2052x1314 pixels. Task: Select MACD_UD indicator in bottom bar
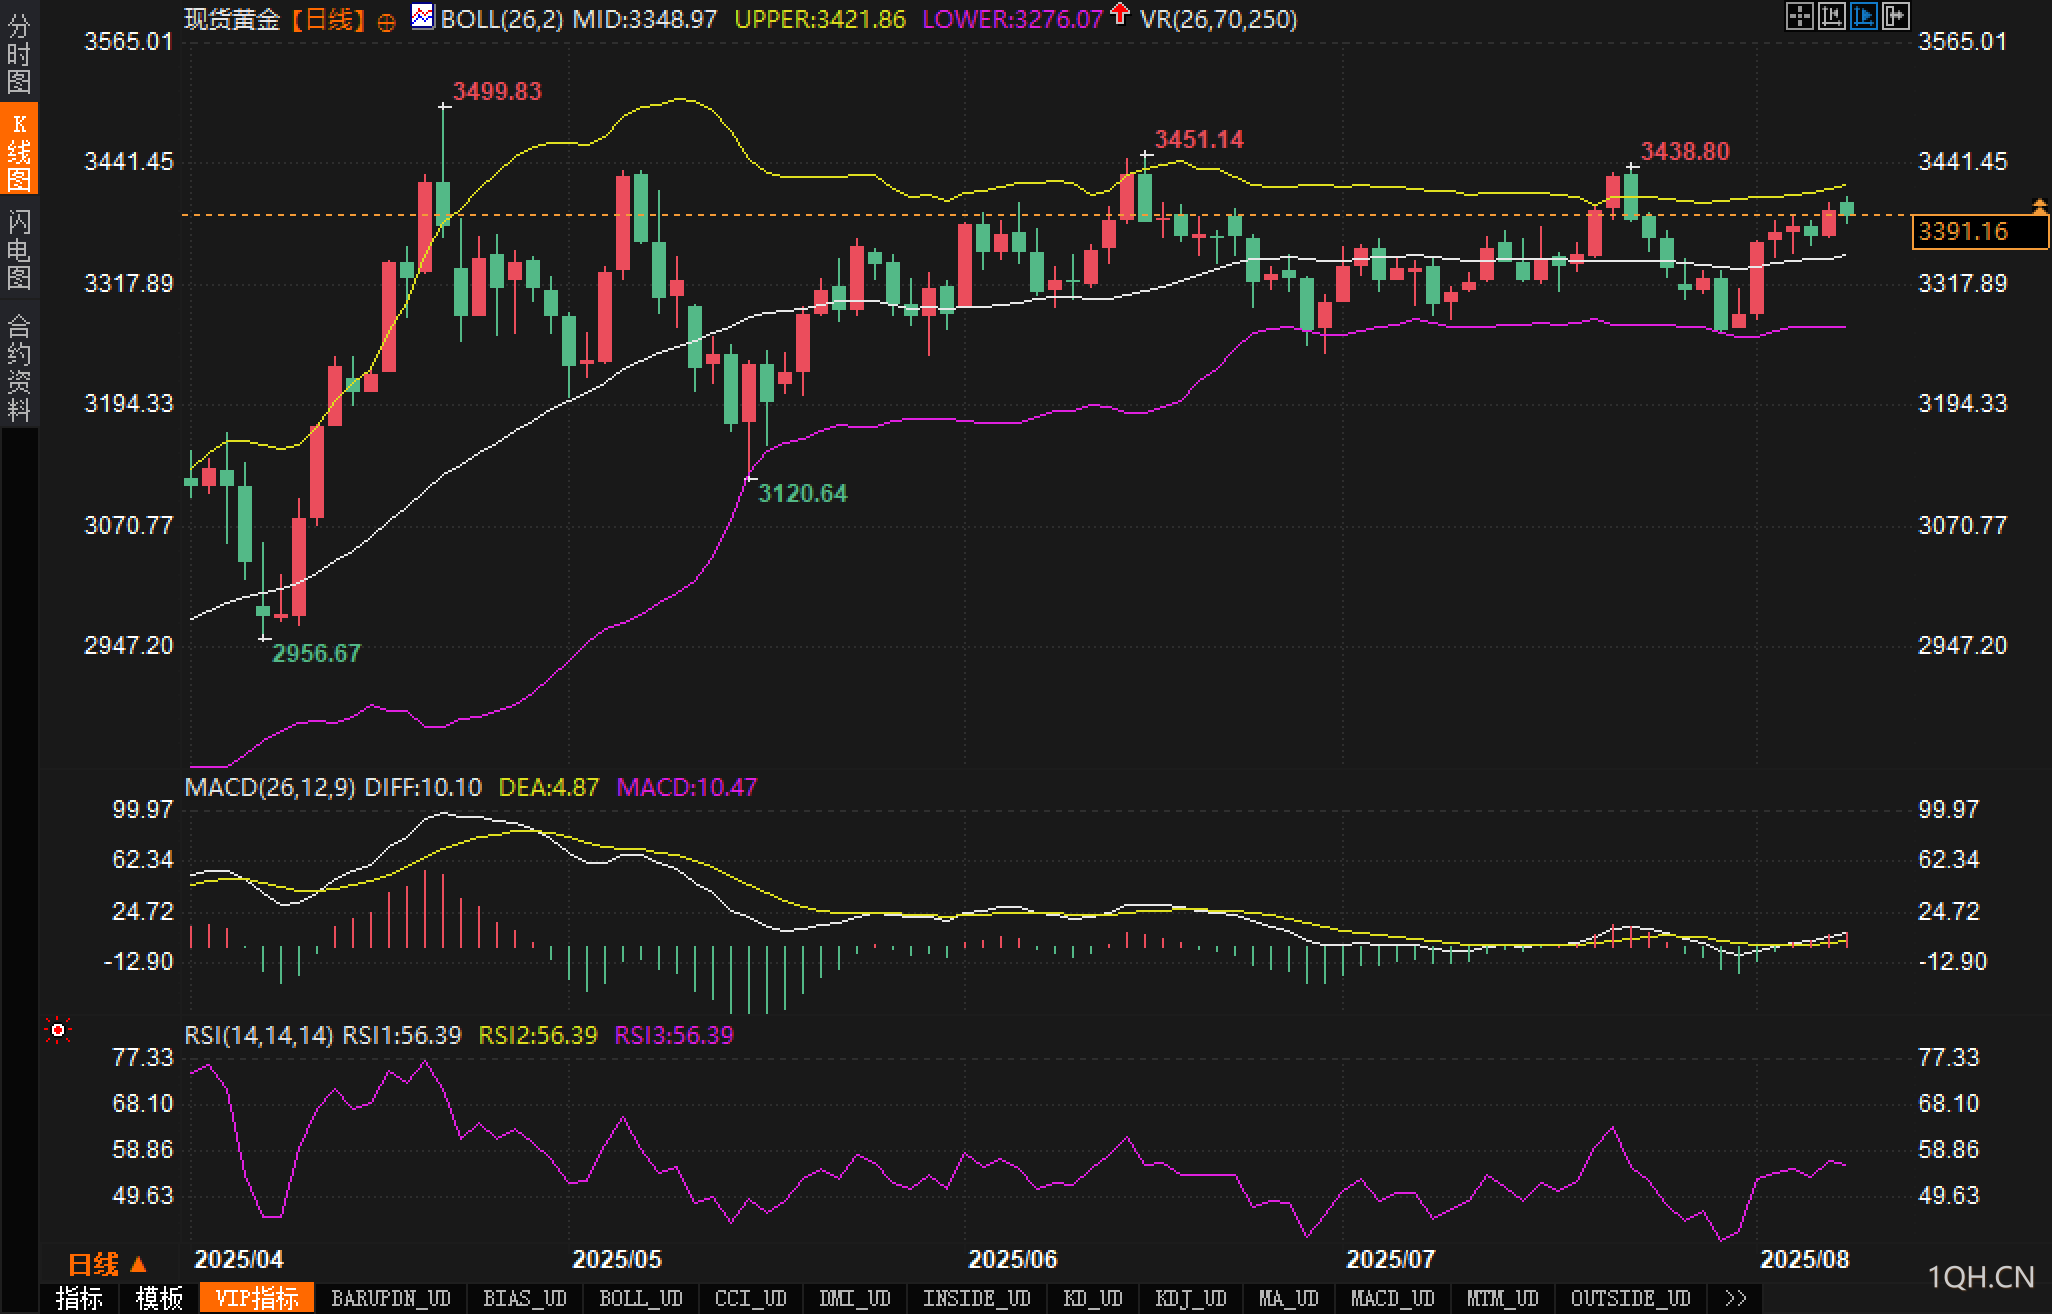tap(1392, 1298)
